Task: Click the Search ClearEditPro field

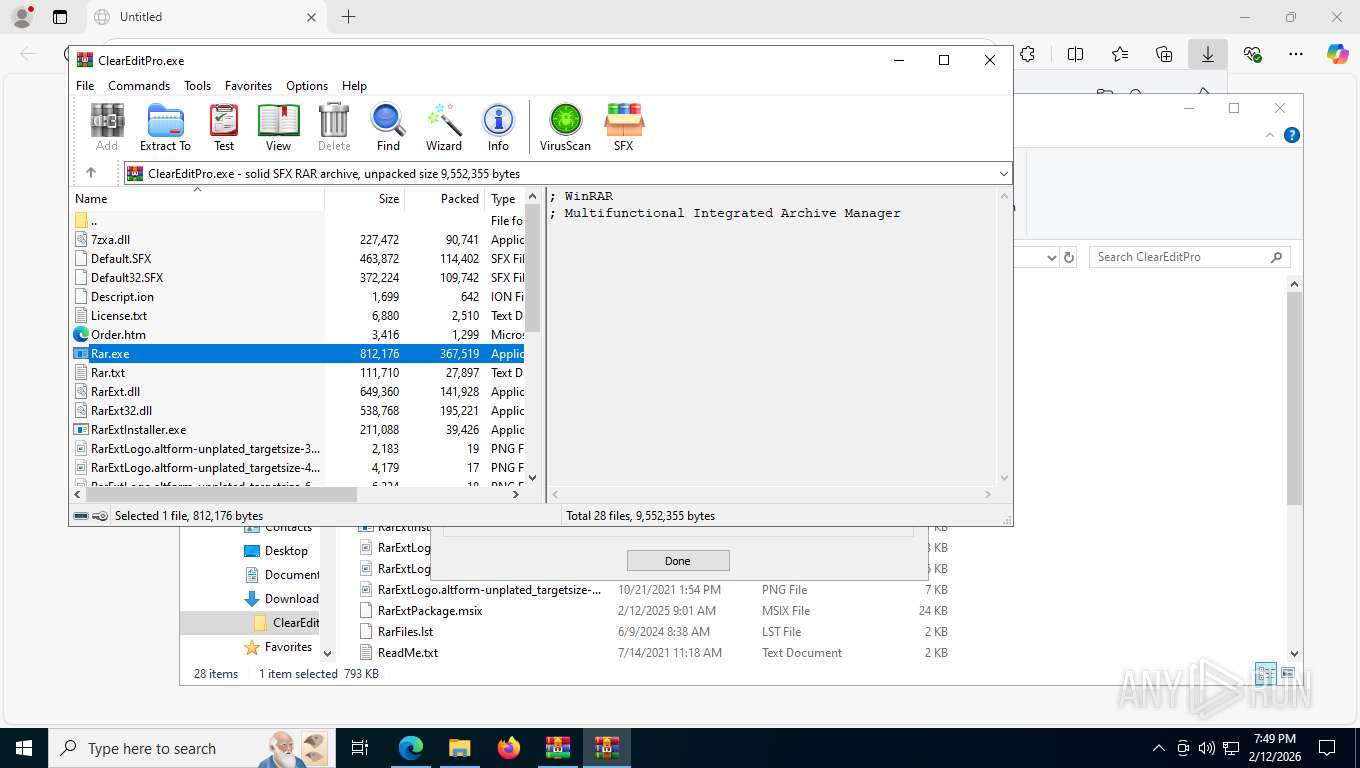Action: tap(1190, 257)
